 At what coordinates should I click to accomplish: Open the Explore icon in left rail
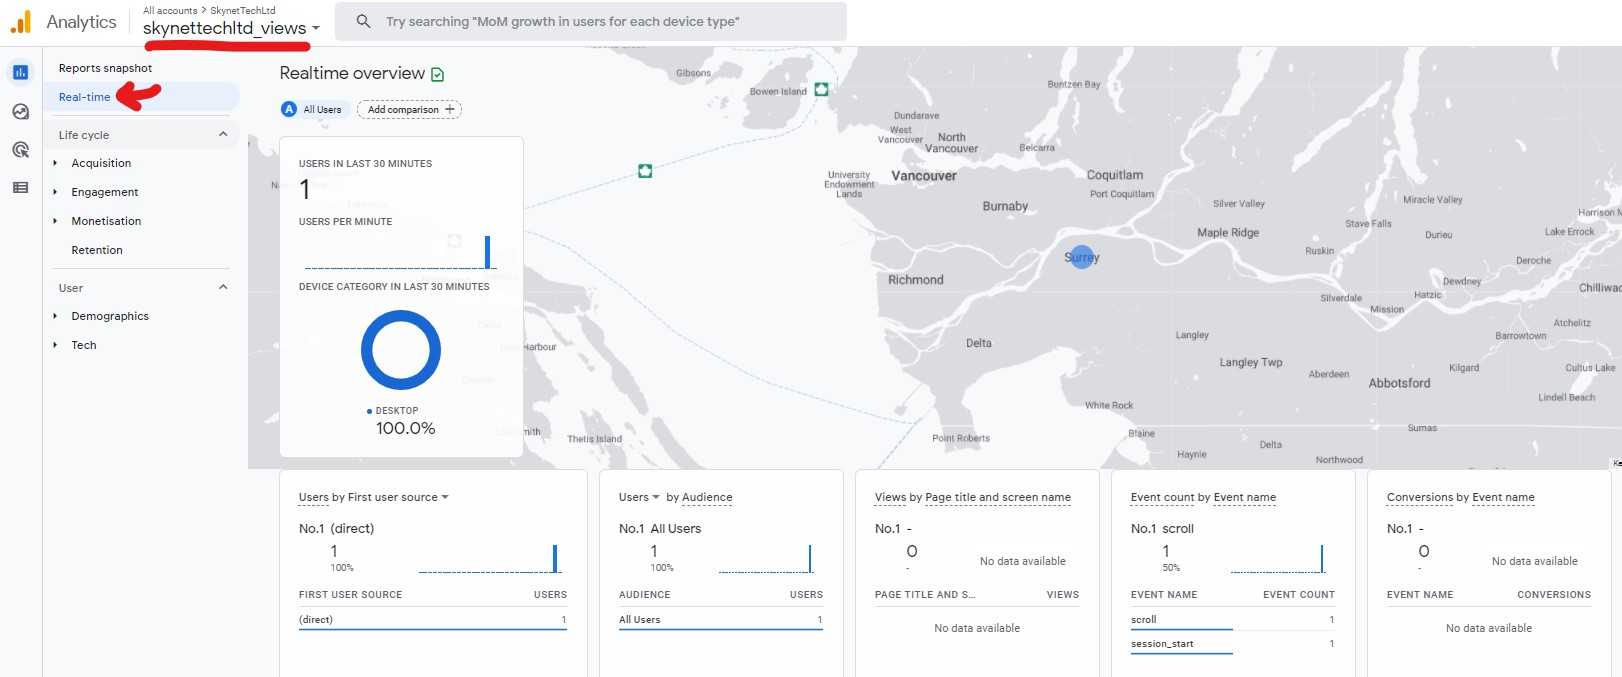pyautogui.click(x=20, y=111)
